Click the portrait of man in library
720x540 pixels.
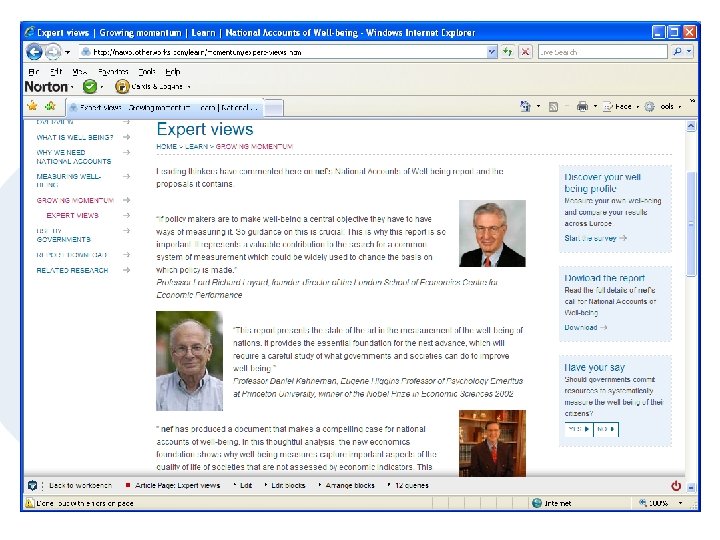pyautogui.click(x=492, y=443)
